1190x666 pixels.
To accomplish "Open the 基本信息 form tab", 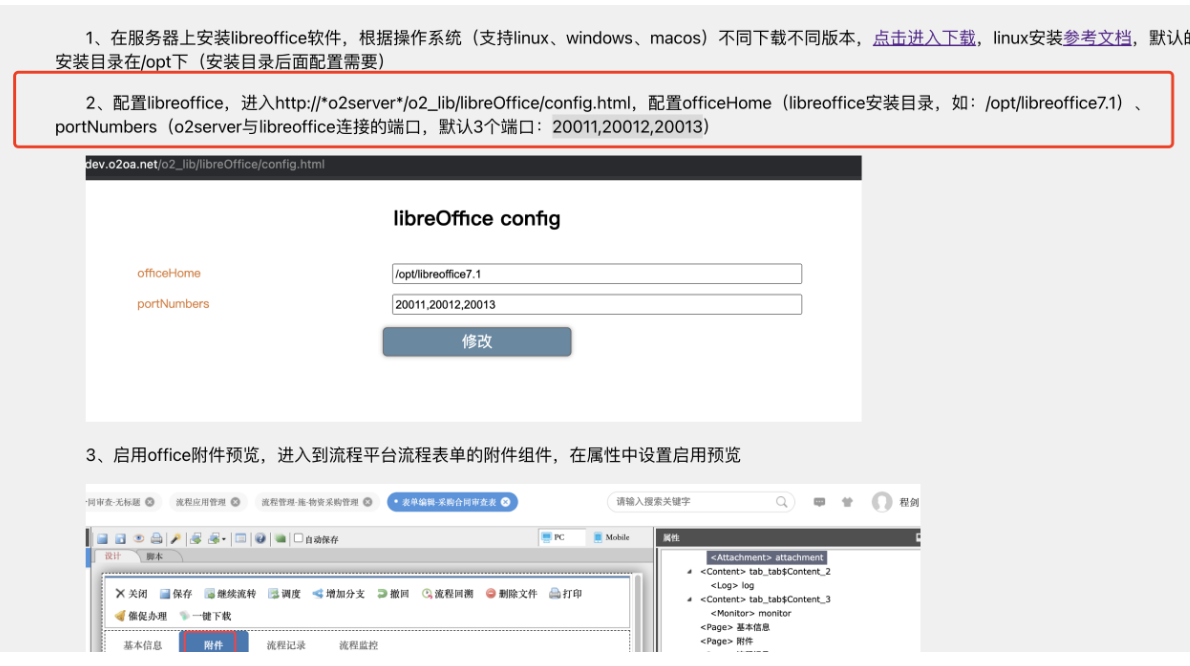I will [143, 645].
